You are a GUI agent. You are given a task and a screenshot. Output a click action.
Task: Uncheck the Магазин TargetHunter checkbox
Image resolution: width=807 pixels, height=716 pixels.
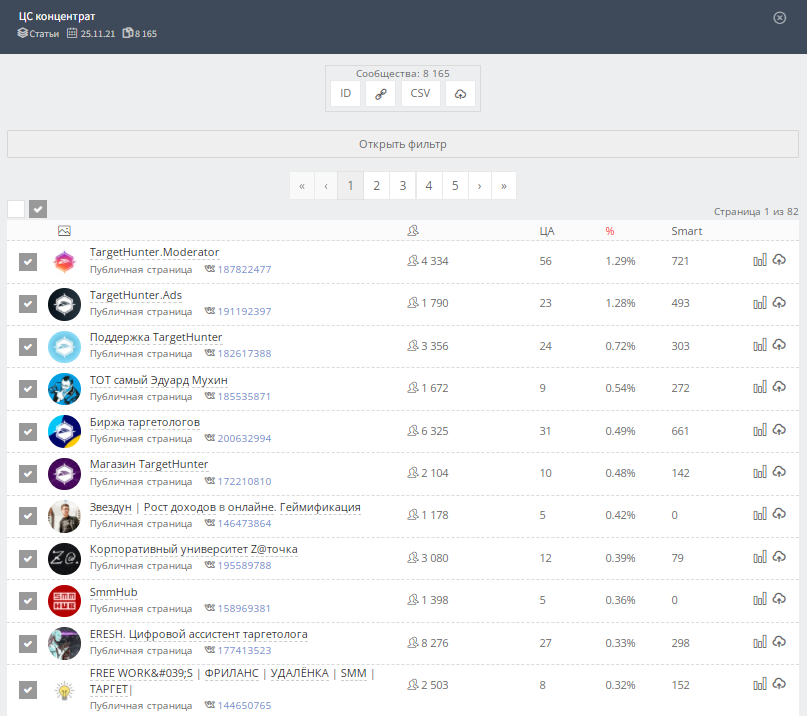[28, 474]
